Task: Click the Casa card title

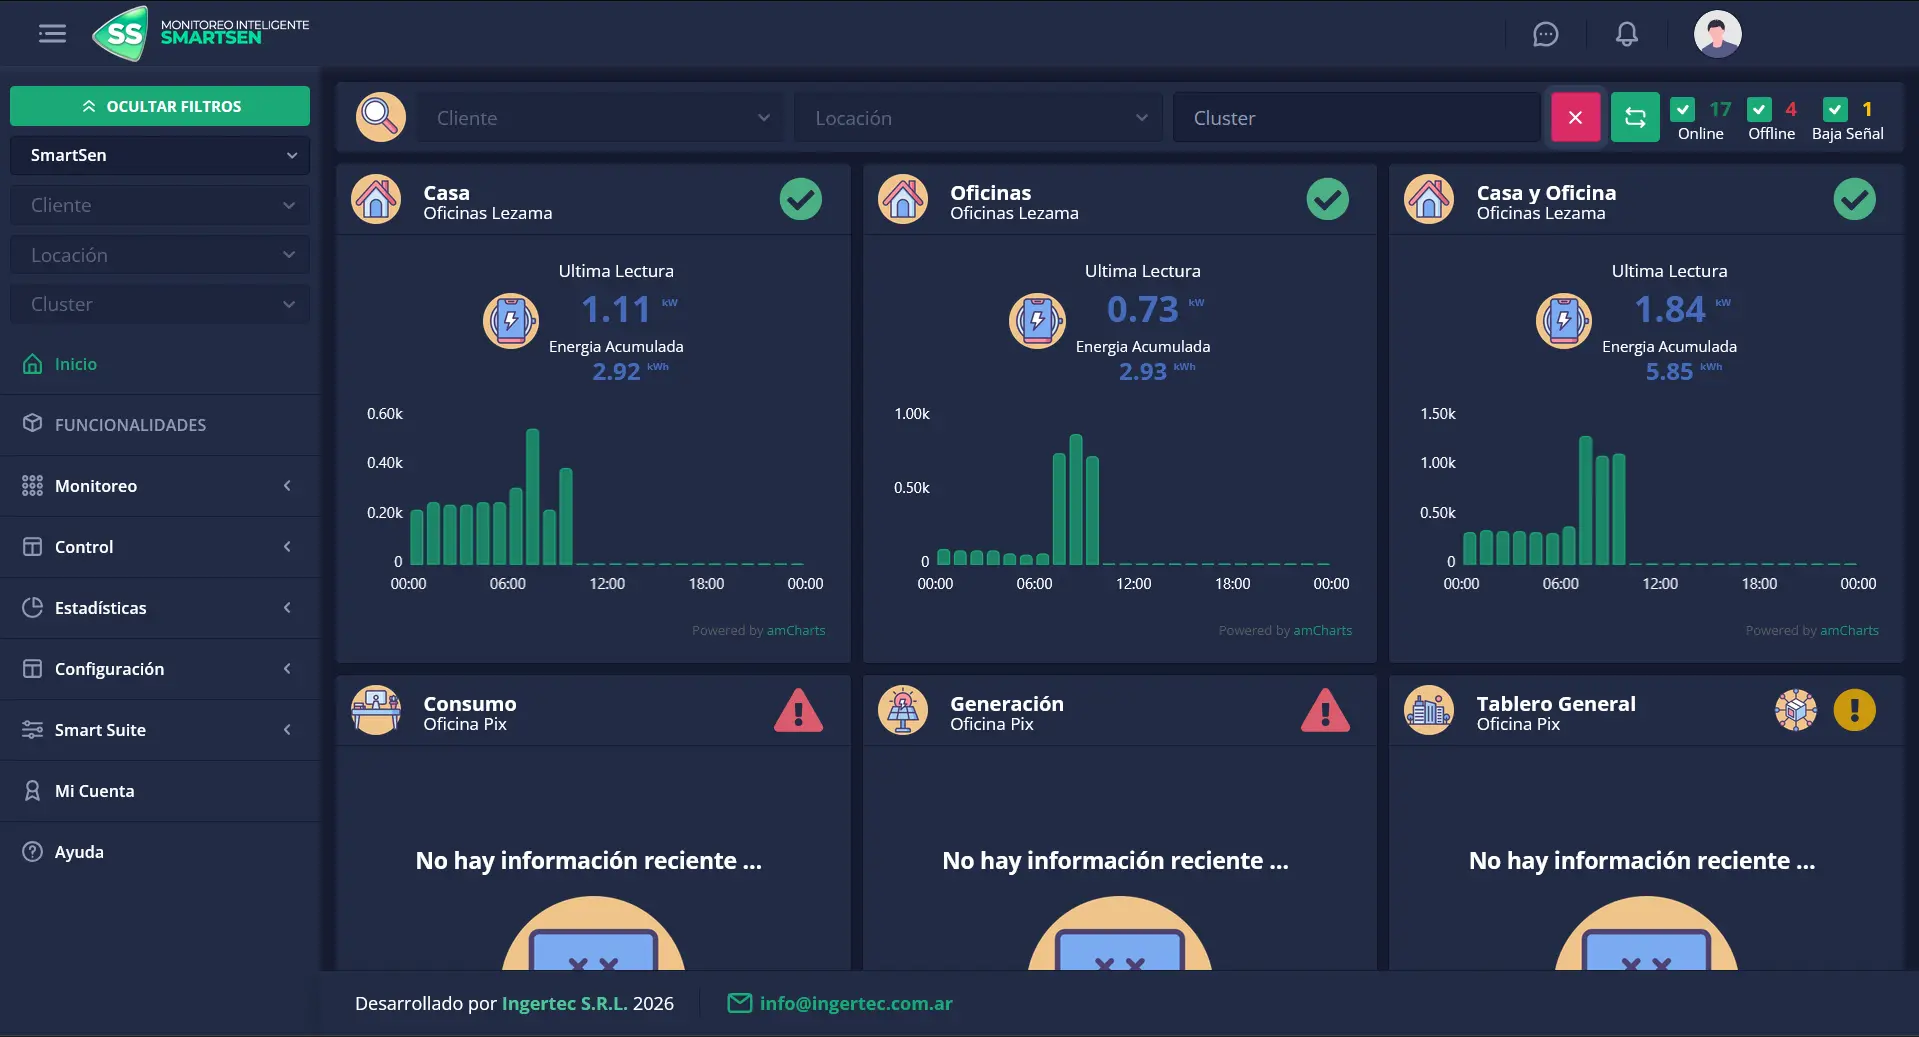Action: 446,193
